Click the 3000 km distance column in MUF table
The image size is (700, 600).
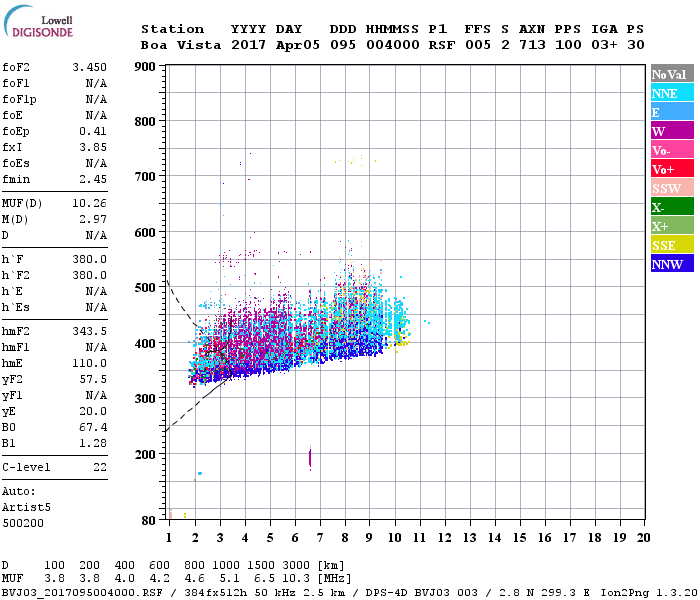(x=296, y=565)
